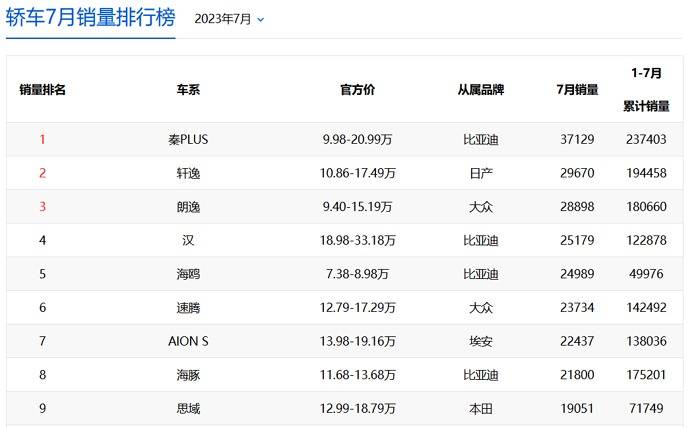This screenshot has width=700, height=428.
Task: Open the 思域 car series link
Action: coord(188,408)
